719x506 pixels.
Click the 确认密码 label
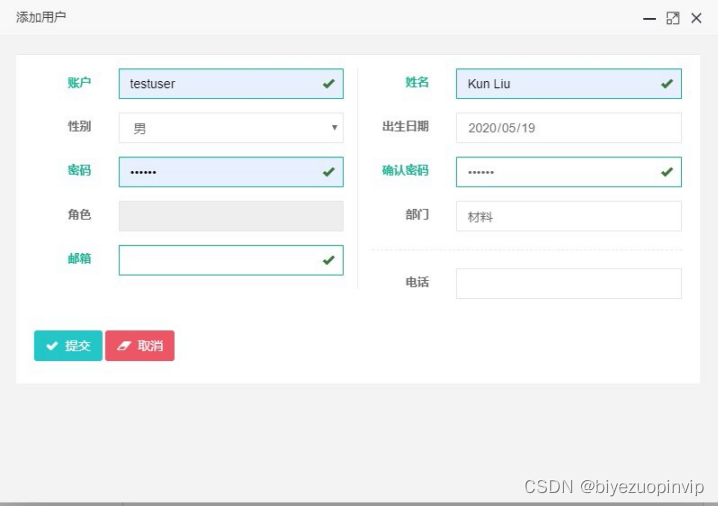(405, 171)
